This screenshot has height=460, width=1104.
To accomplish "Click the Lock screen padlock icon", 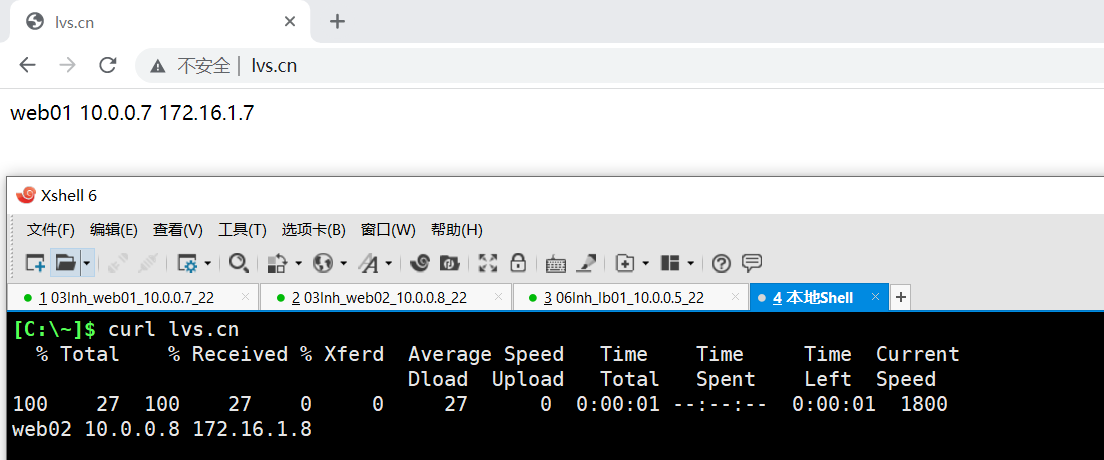I will click(x=518, y=263).
